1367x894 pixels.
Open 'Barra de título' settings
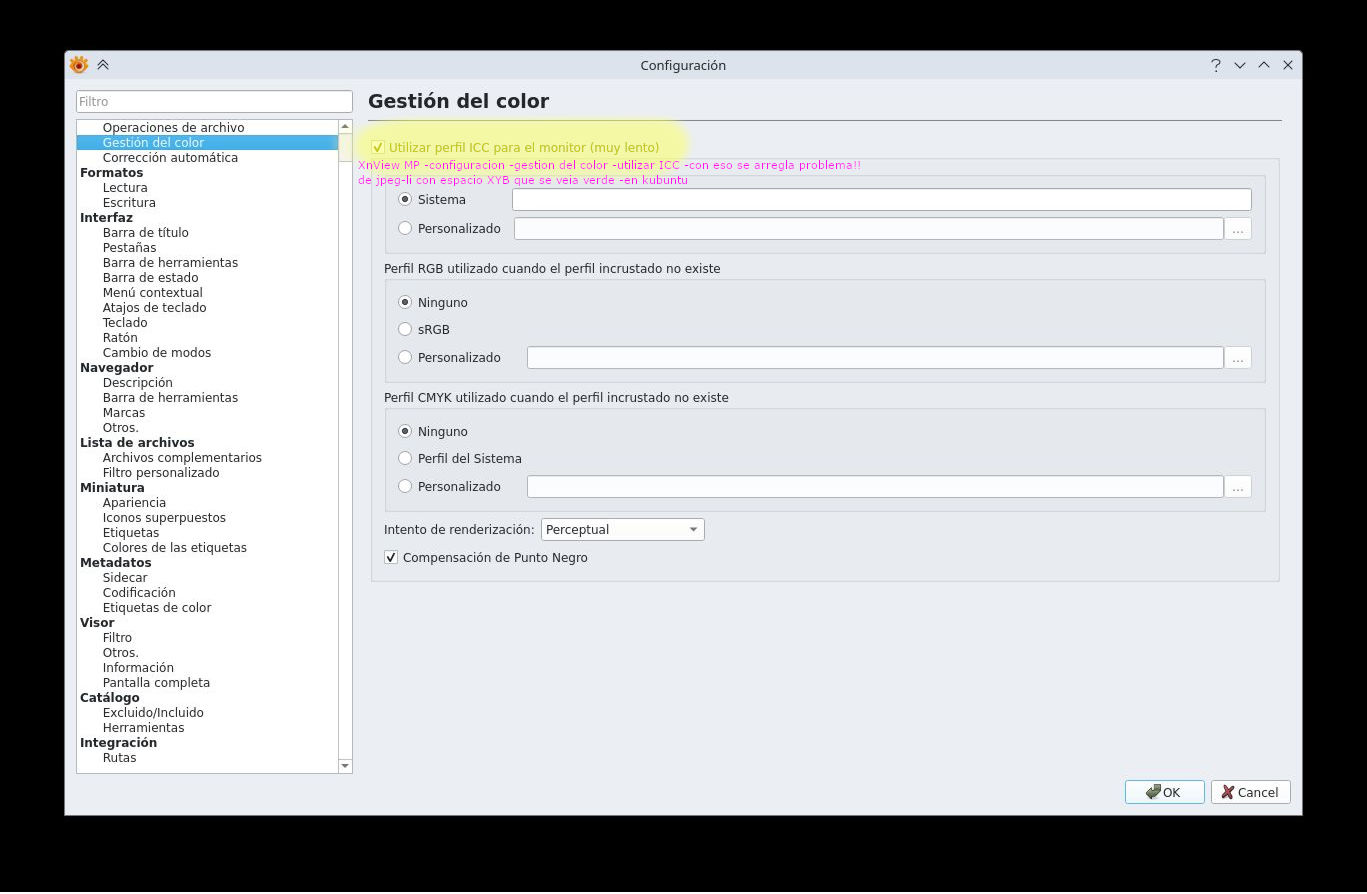click(145, 232)
